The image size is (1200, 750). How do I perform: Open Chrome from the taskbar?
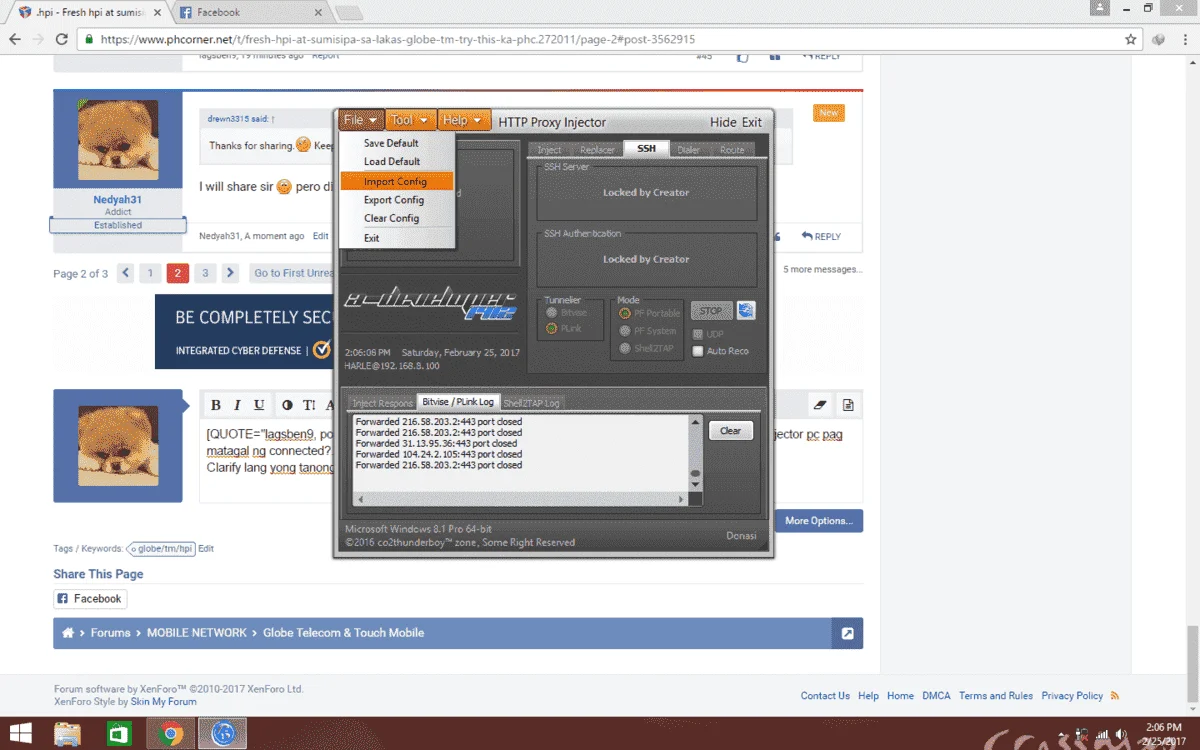coord(170,734)
